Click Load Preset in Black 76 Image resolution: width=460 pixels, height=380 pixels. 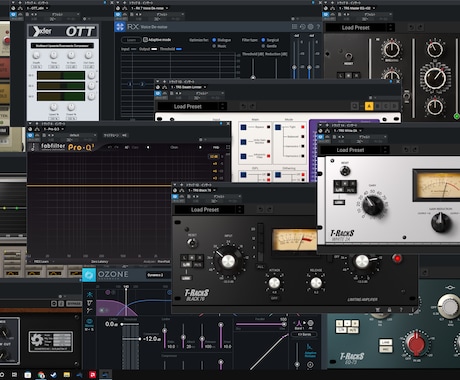pos(205,209)
